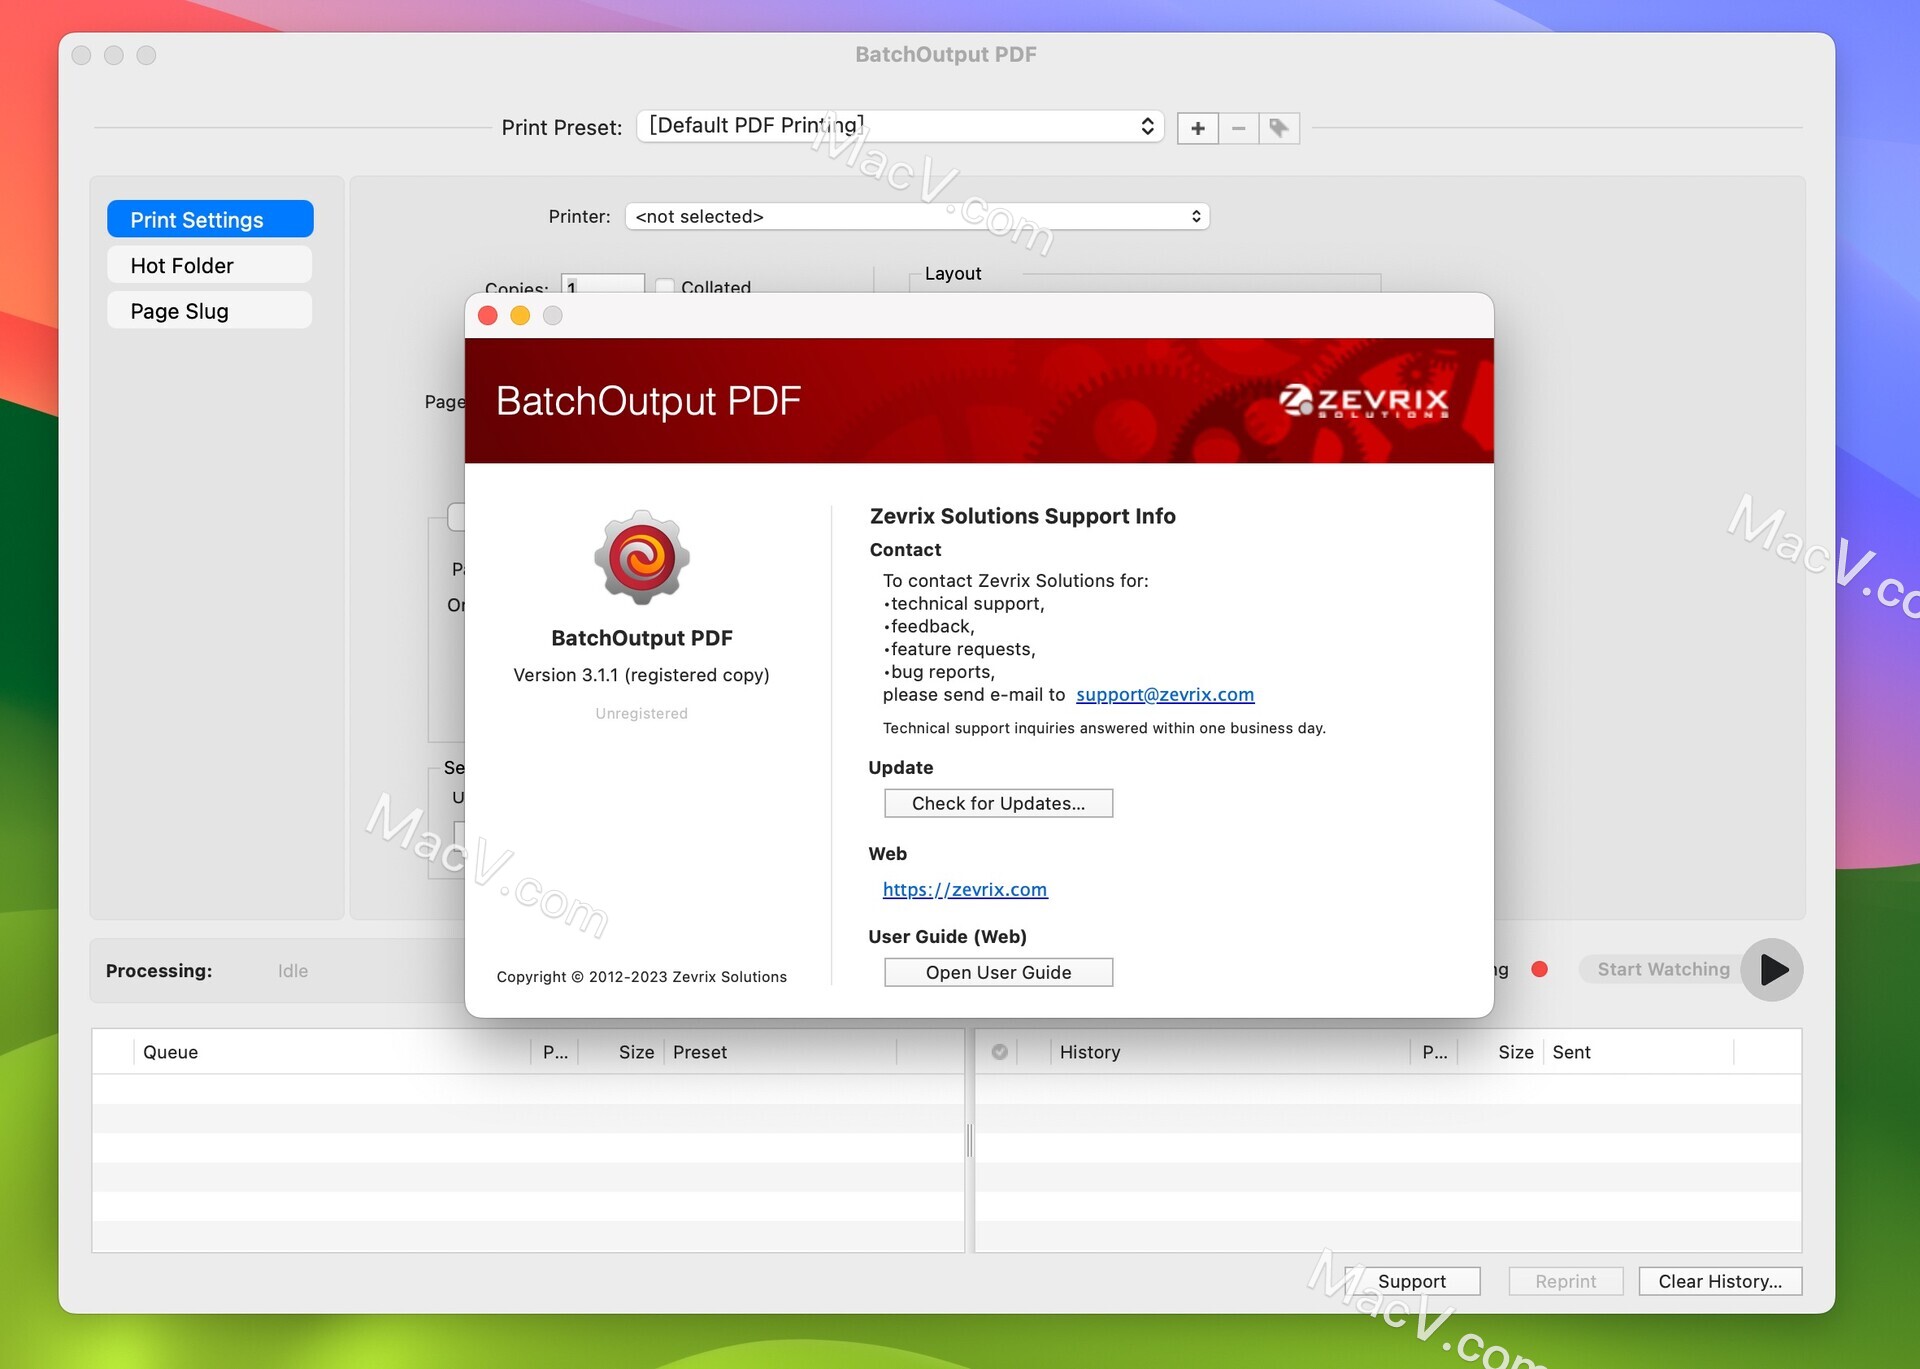The width and height of the screenshot is (1920, 1369).
Task: Click the add preset plus icon
Action: pos(1199,127)
